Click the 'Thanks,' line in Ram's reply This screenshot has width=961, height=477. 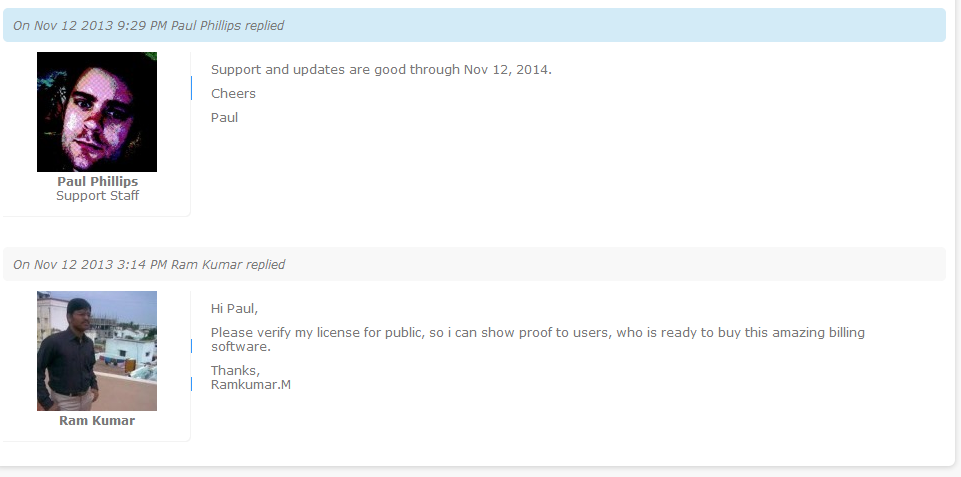point(235,370)
